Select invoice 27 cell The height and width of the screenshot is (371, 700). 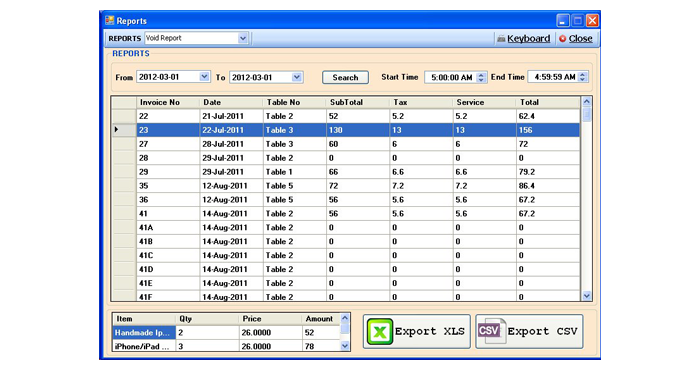pos(167,144)
